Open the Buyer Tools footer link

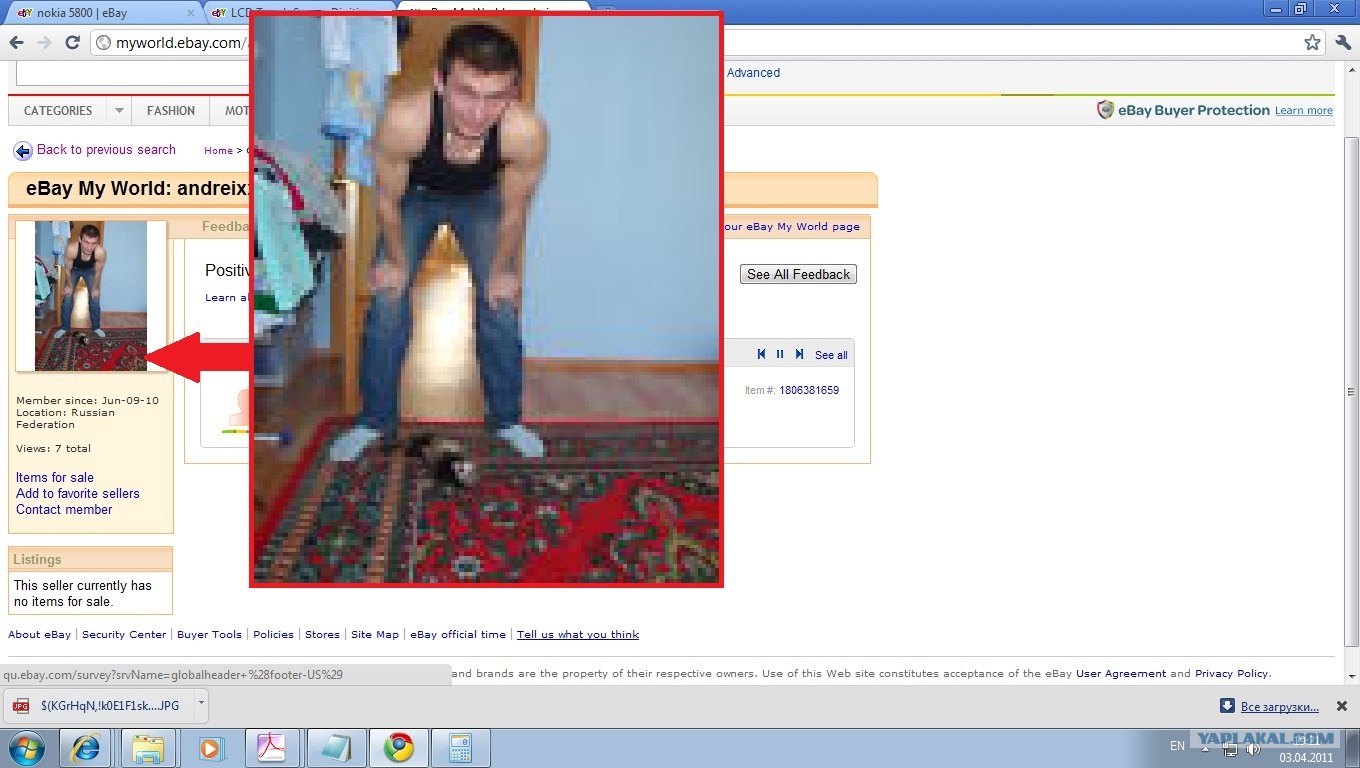(209, 634)
